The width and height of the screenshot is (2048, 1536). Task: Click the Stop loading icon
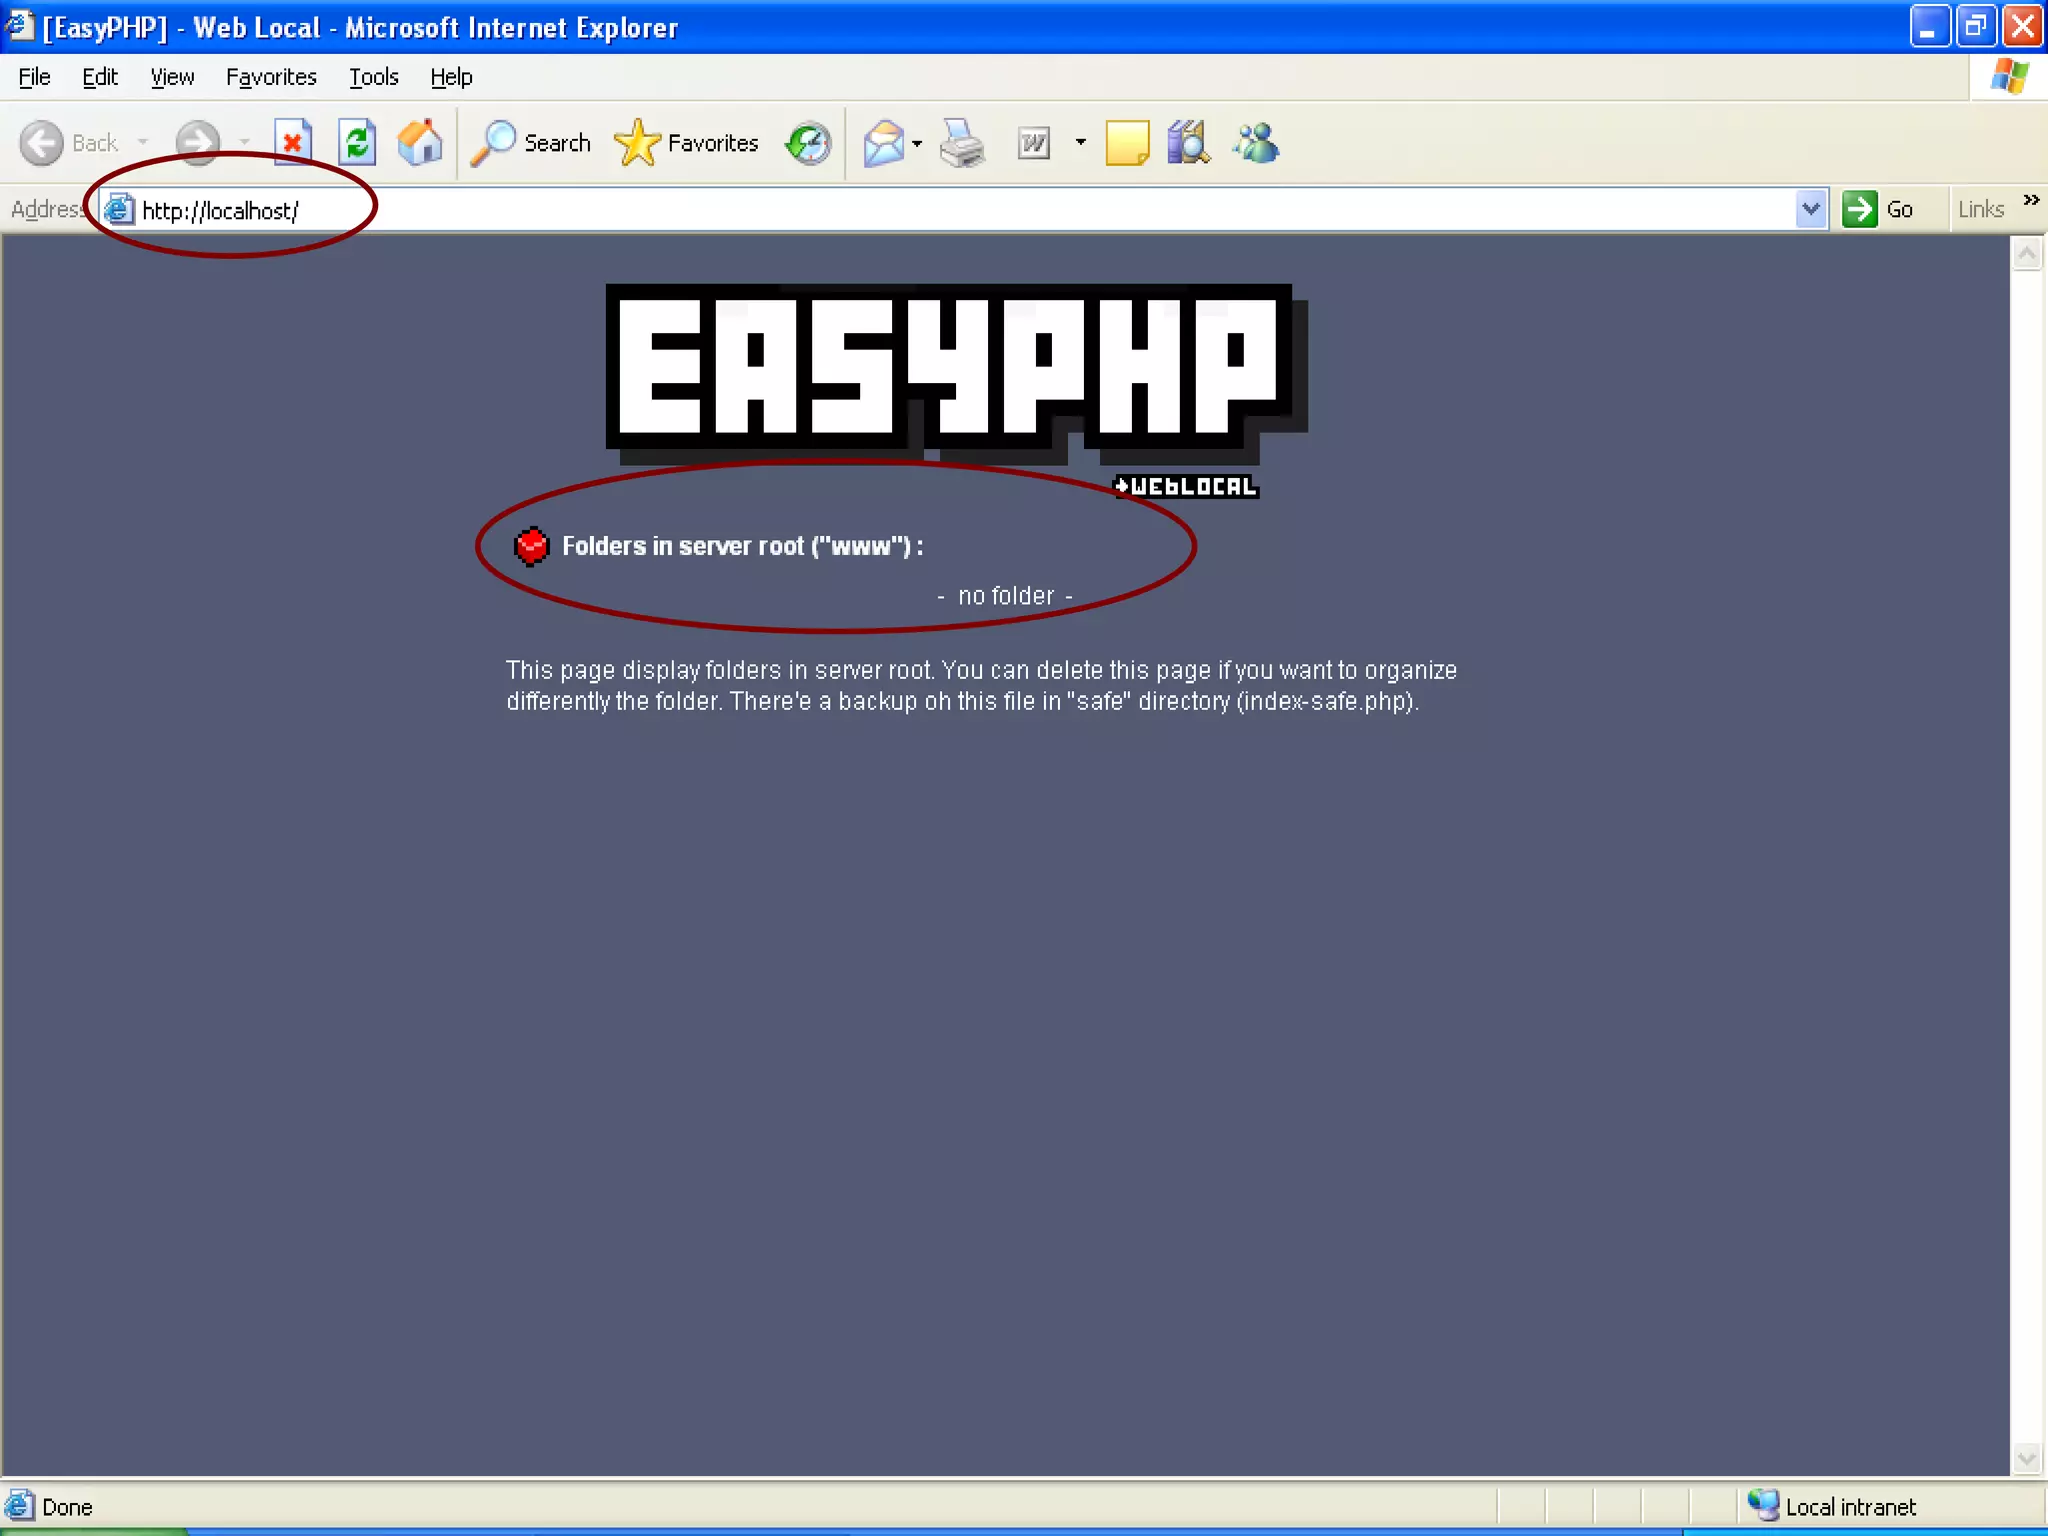292,143
